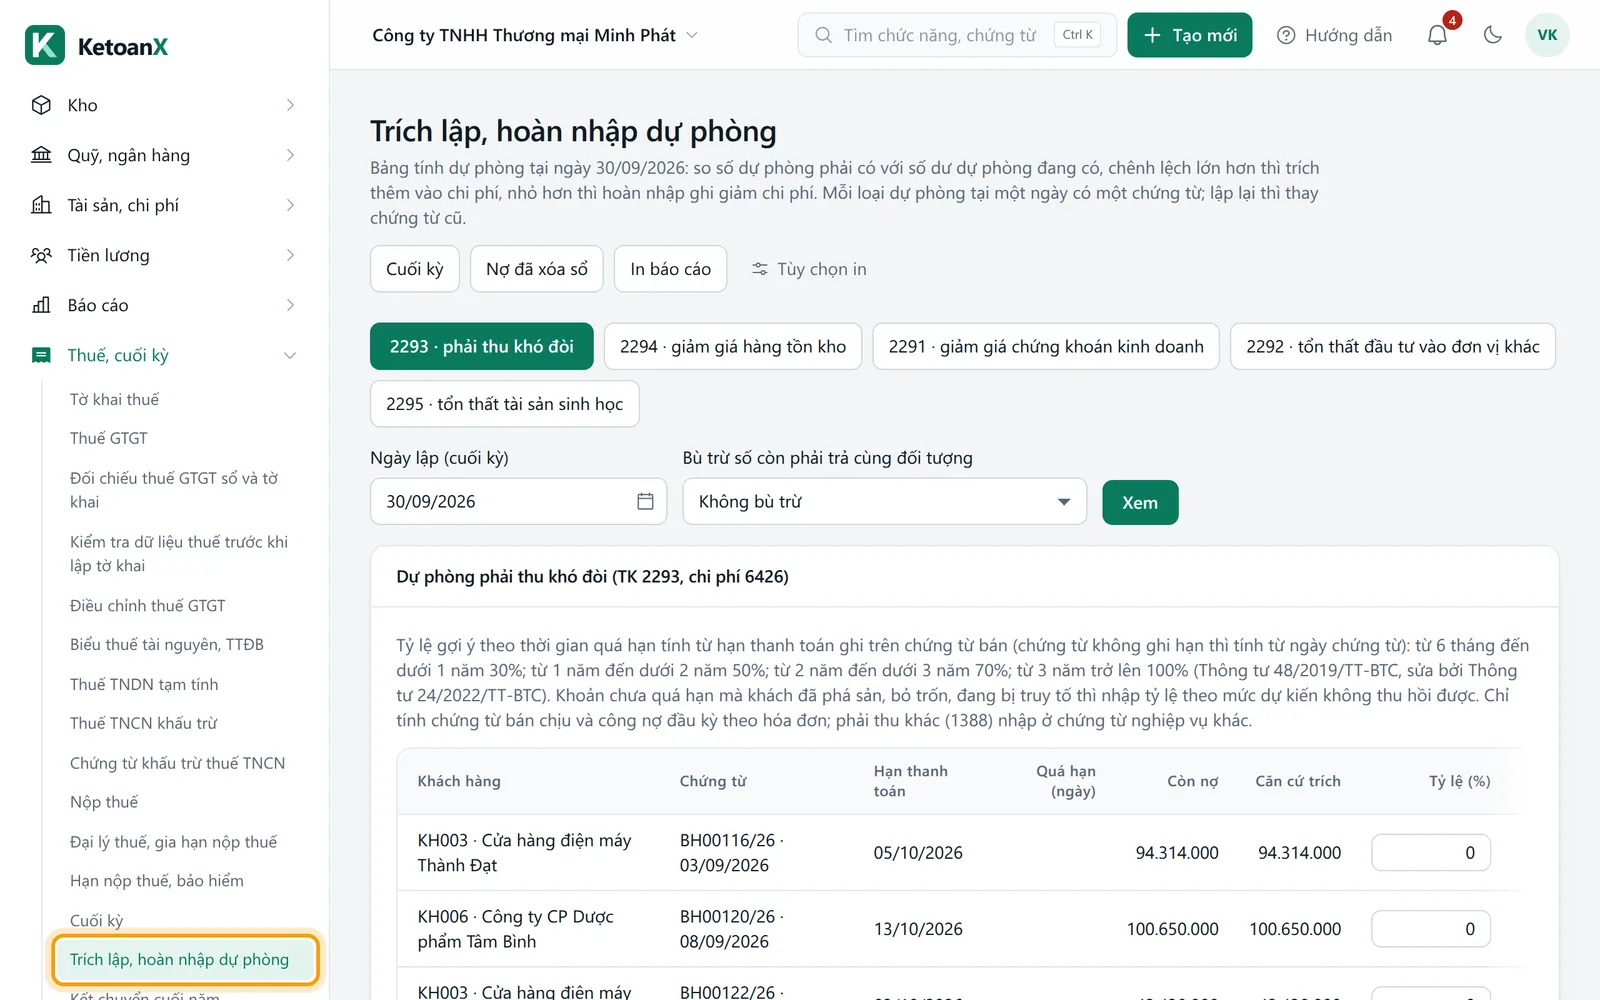Click the Nợ đã xóa sổ button

(537, 269)
